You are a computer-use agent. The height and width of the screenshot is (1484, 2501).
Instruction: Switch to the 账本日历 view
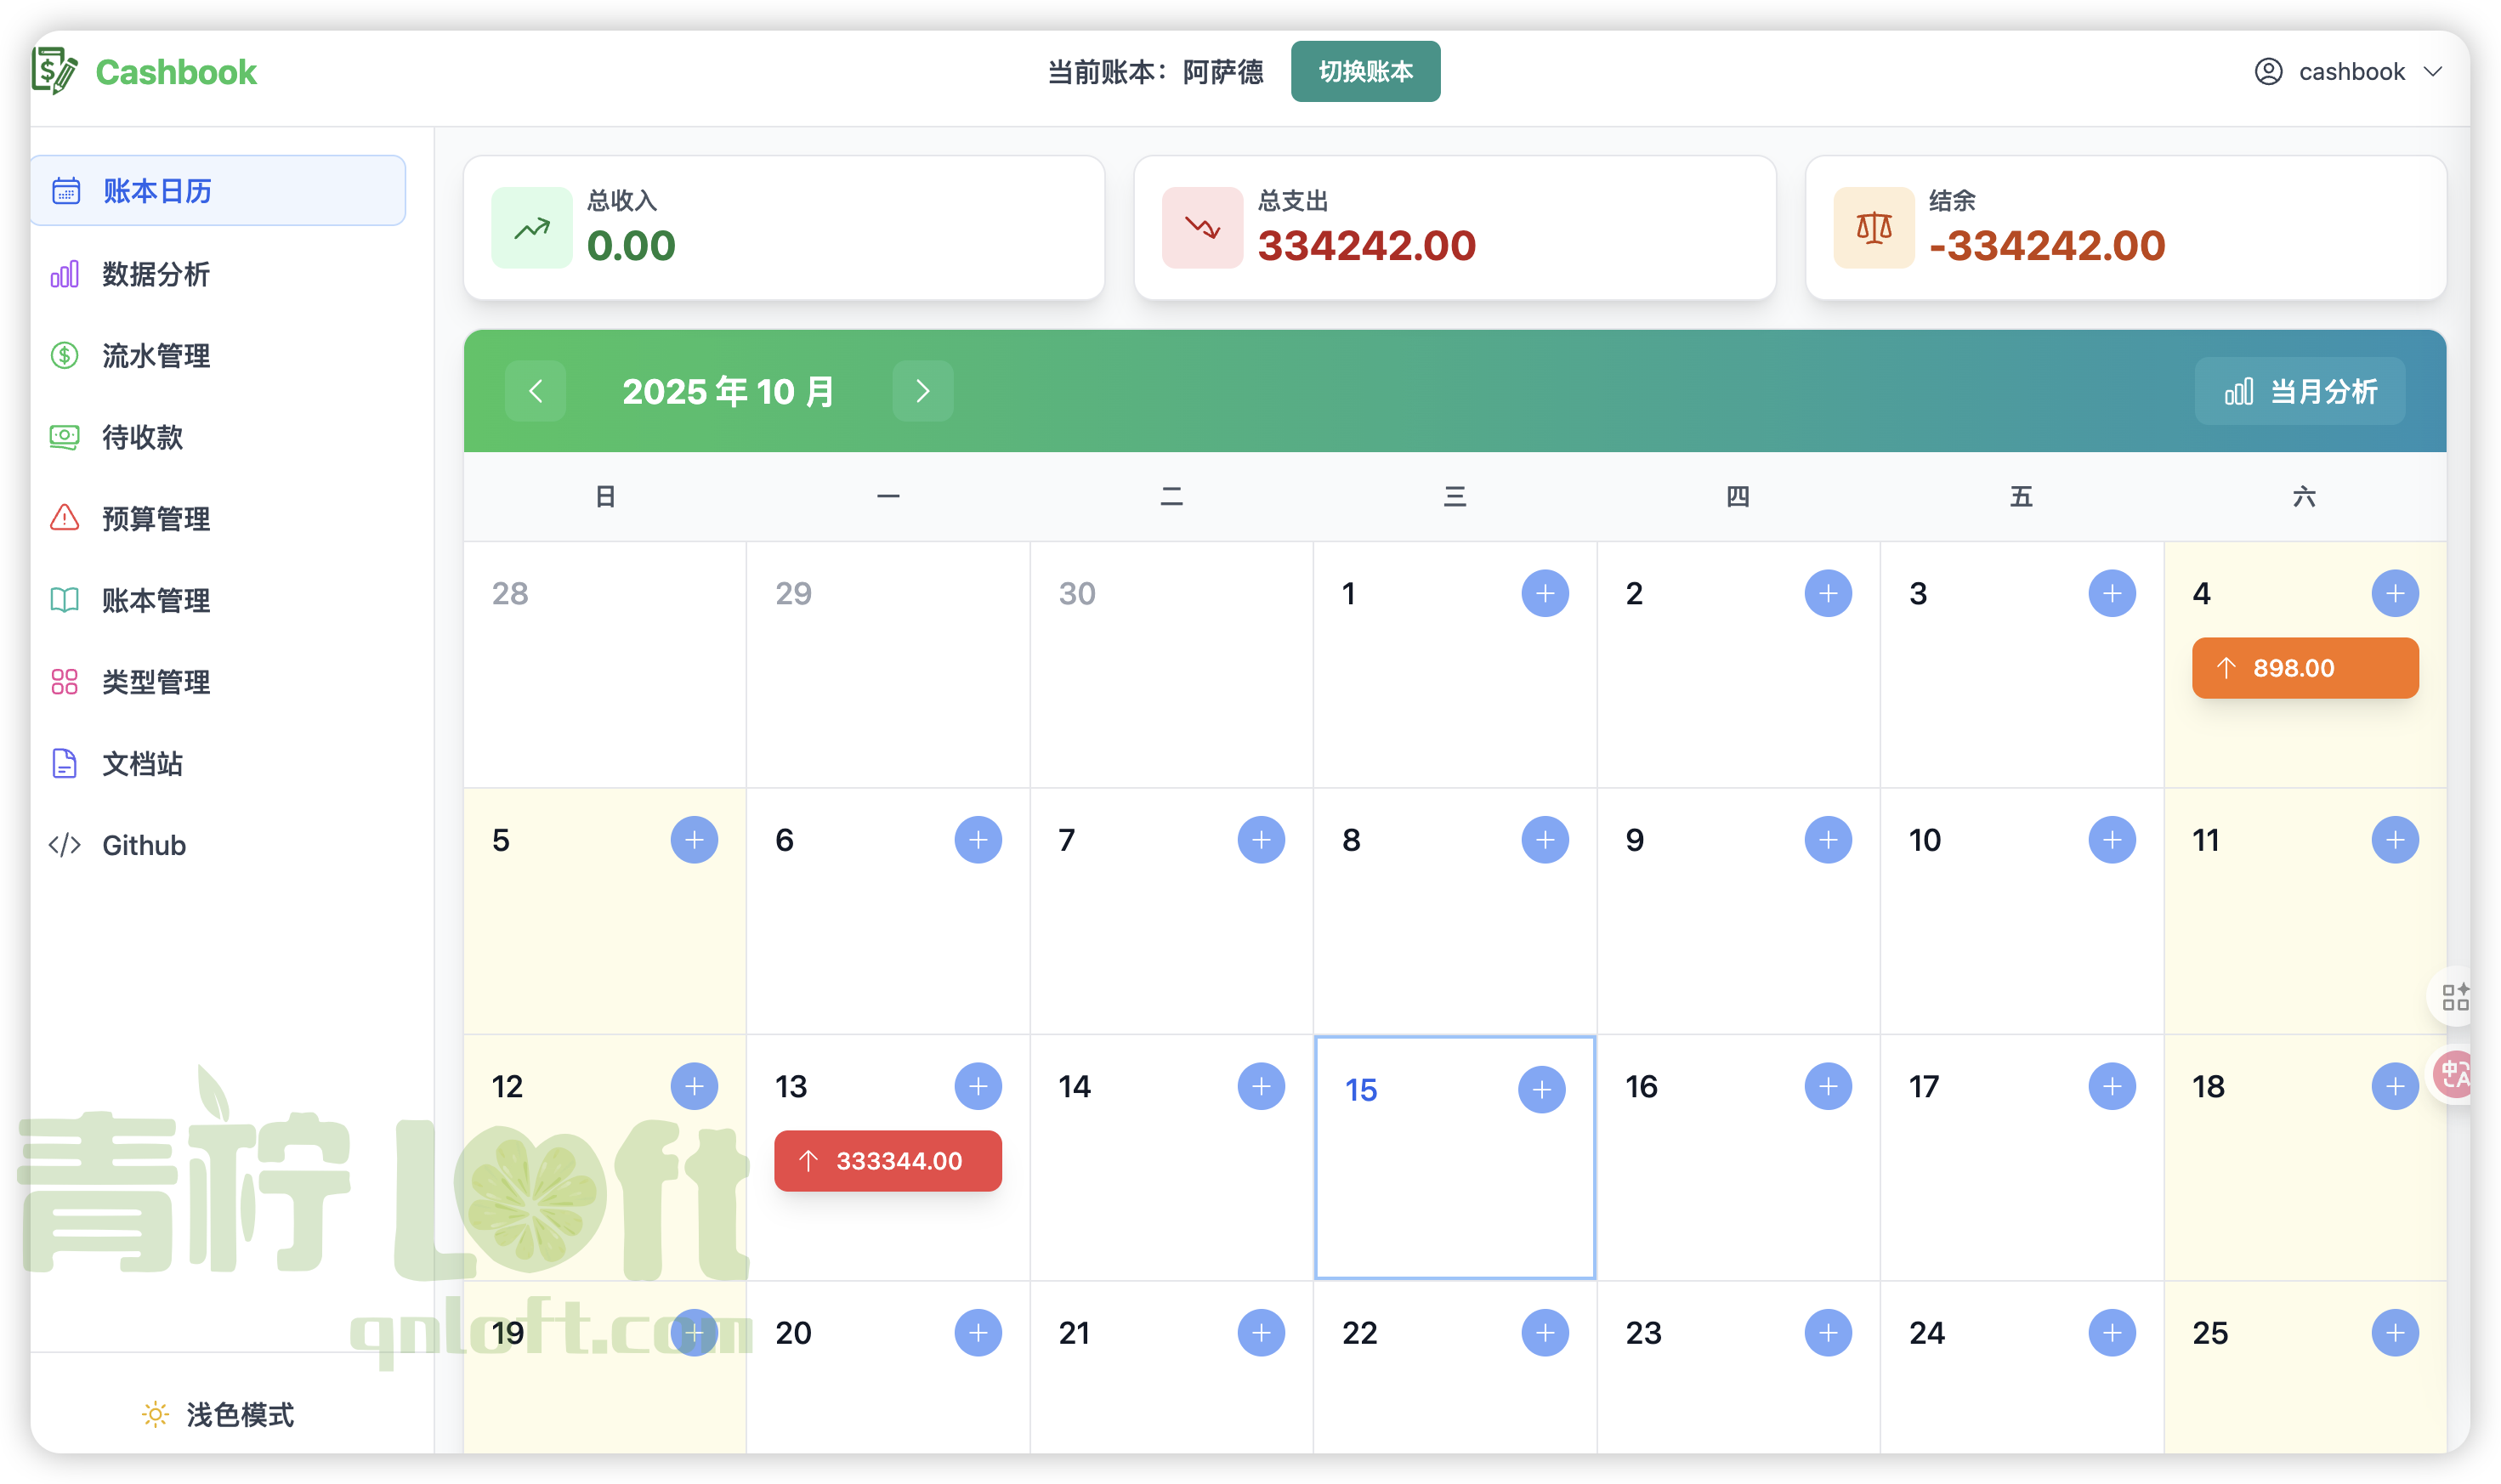tap(155, 191)
